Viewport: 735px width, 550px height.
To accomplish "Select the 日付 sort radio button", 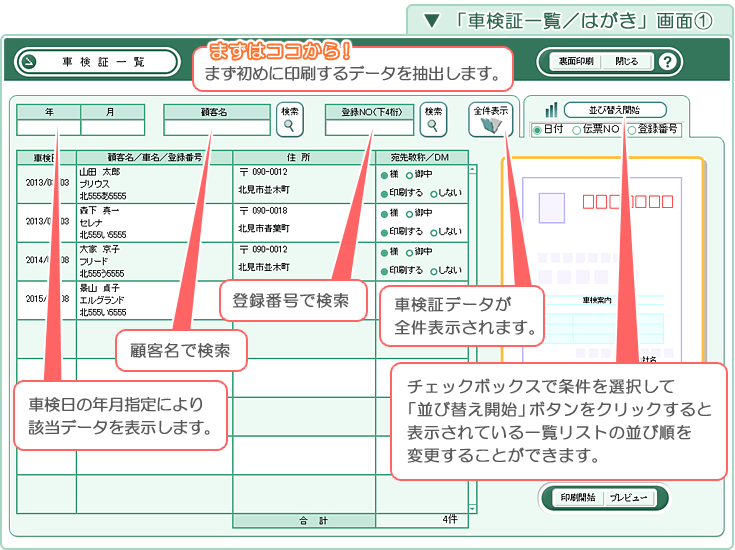I will 537,130.
